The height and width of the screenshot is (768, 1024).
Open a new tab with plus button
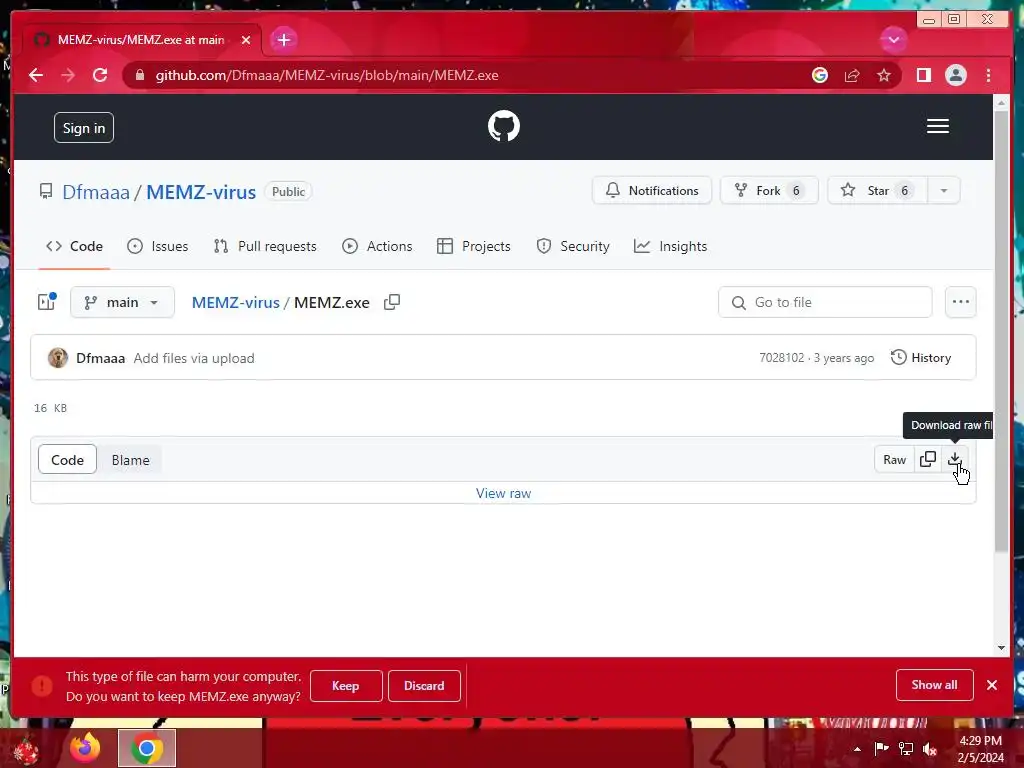click(x=283, y=40)
